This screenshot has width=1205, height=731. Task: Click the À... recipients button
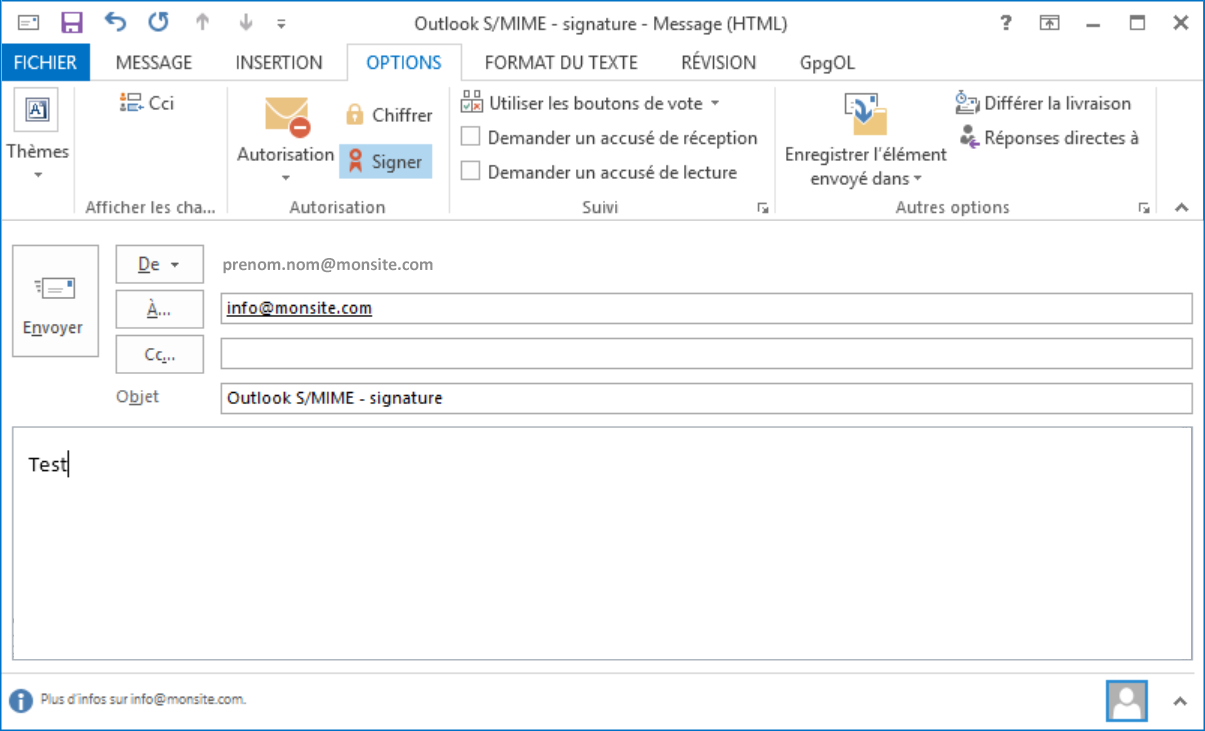click(x=160, y=309)
